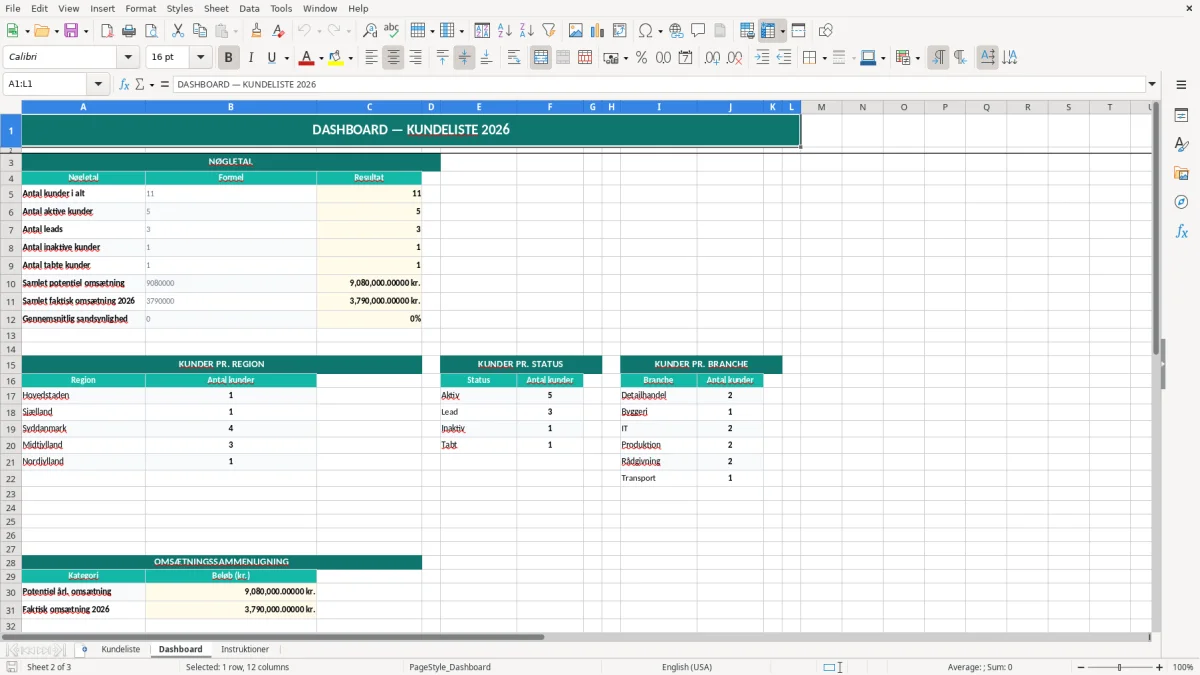
Task: Expand the Open document dropdown arrow
Action: 55,31
